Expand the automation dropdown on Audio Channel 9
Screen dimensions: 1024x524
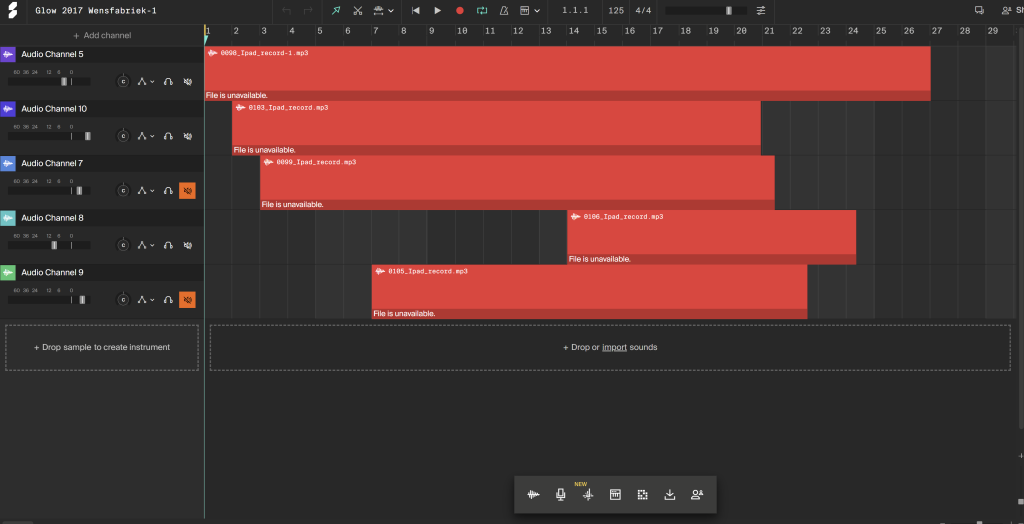145,299
